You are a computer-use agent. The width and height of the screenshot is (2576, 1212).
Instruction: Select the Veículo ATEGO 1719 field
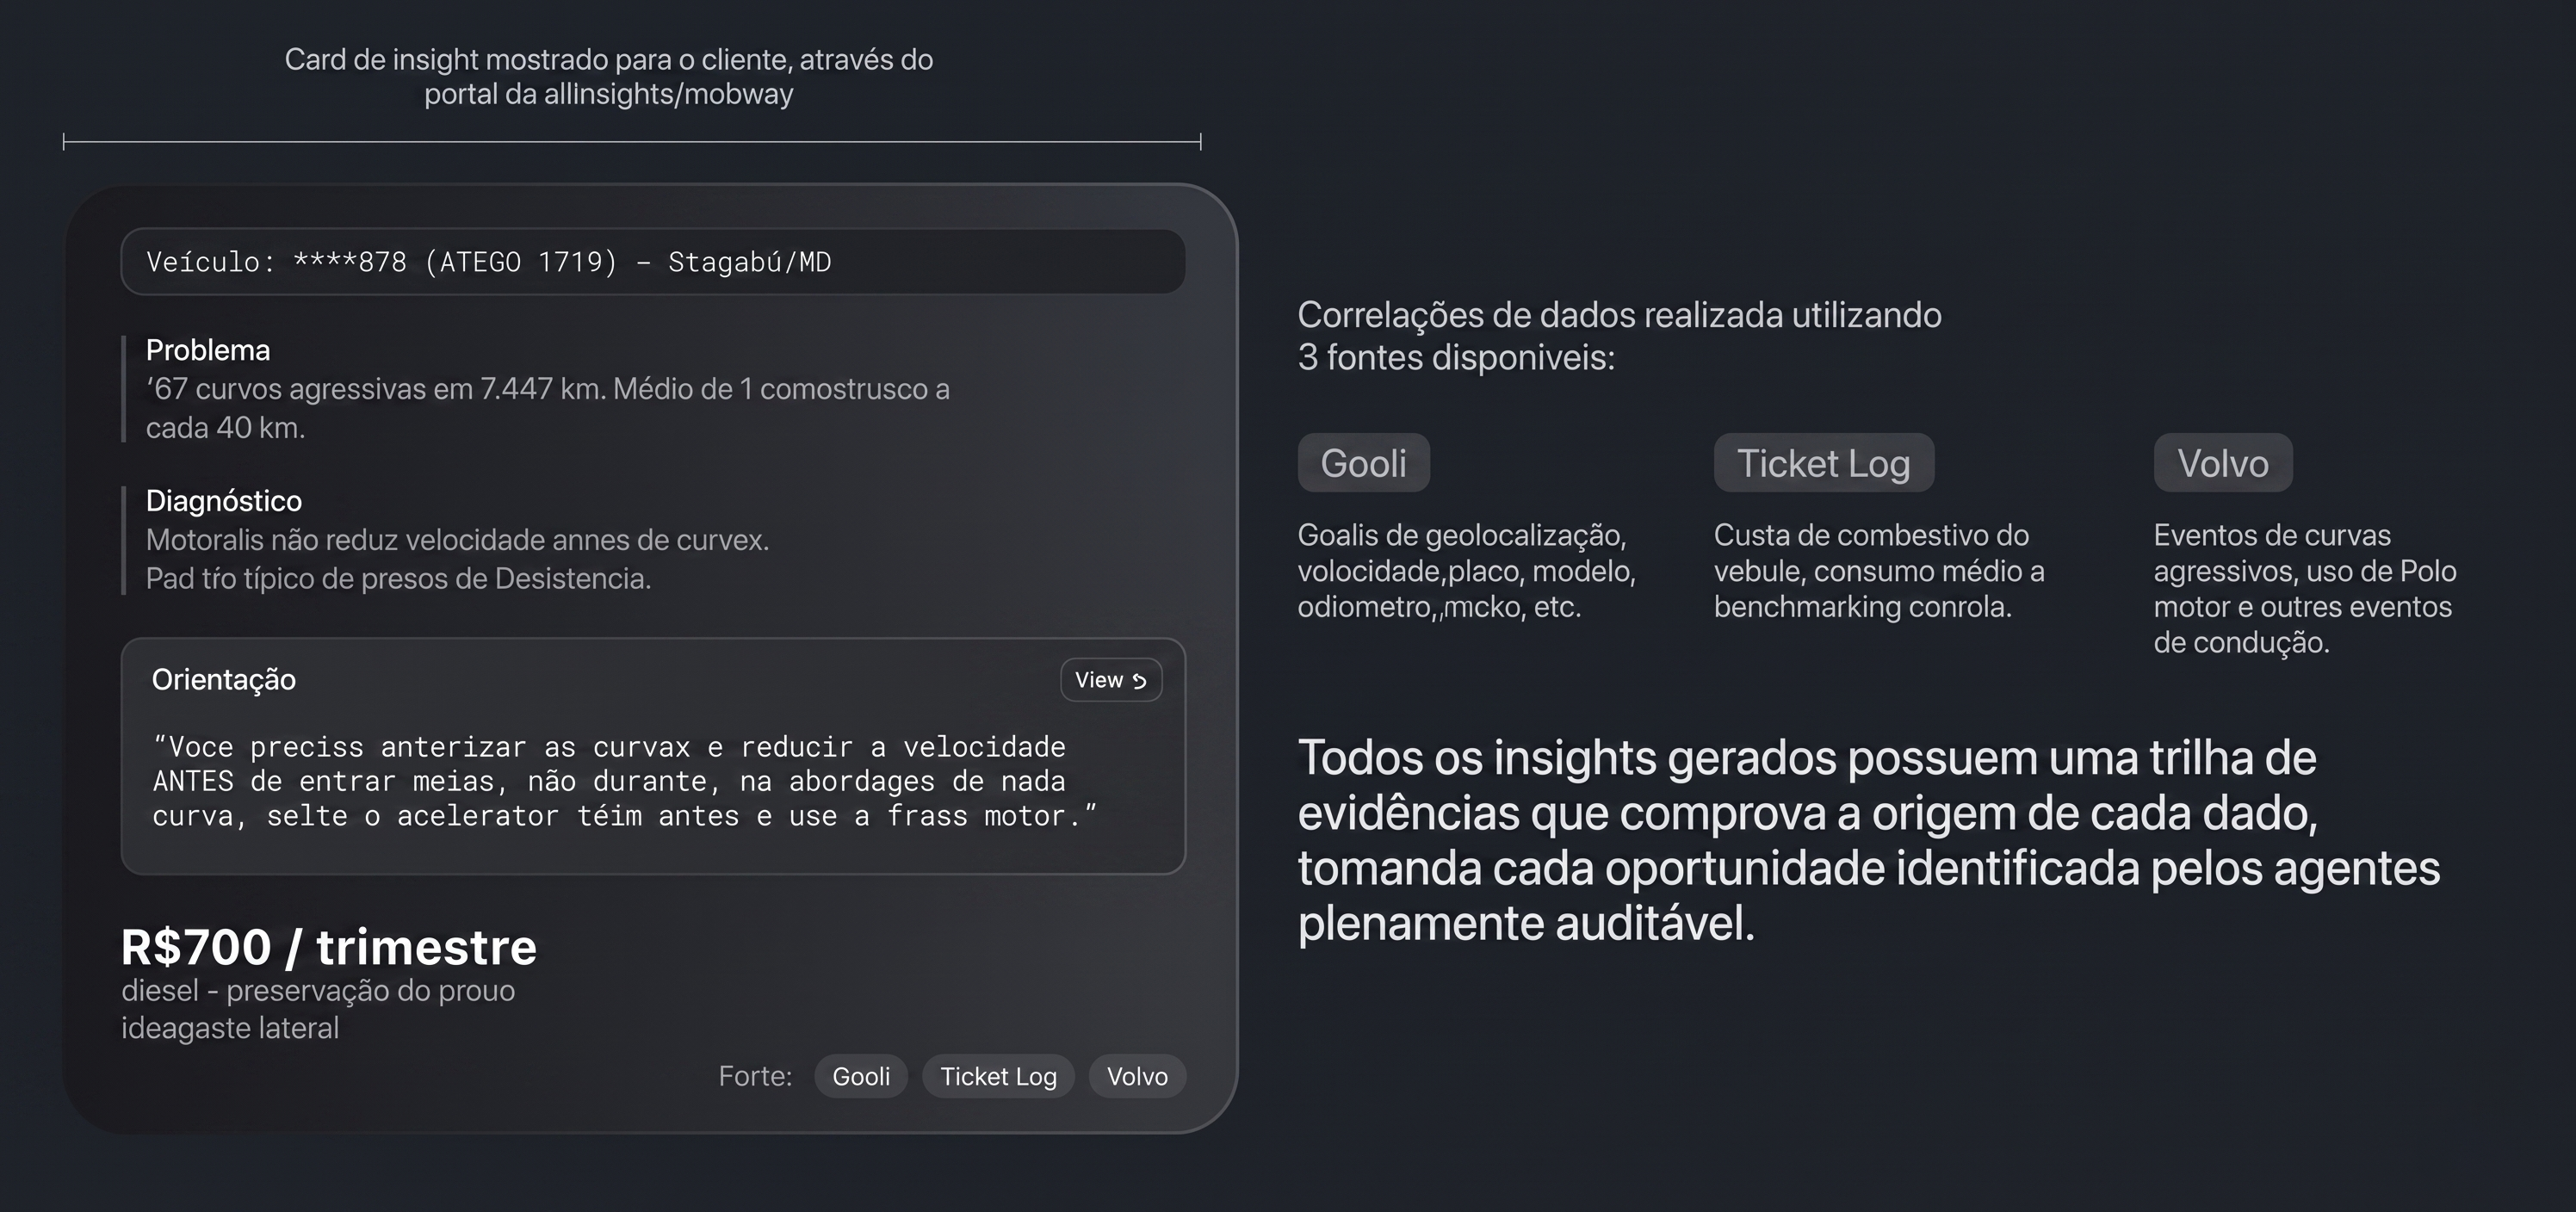pos(652,262)
